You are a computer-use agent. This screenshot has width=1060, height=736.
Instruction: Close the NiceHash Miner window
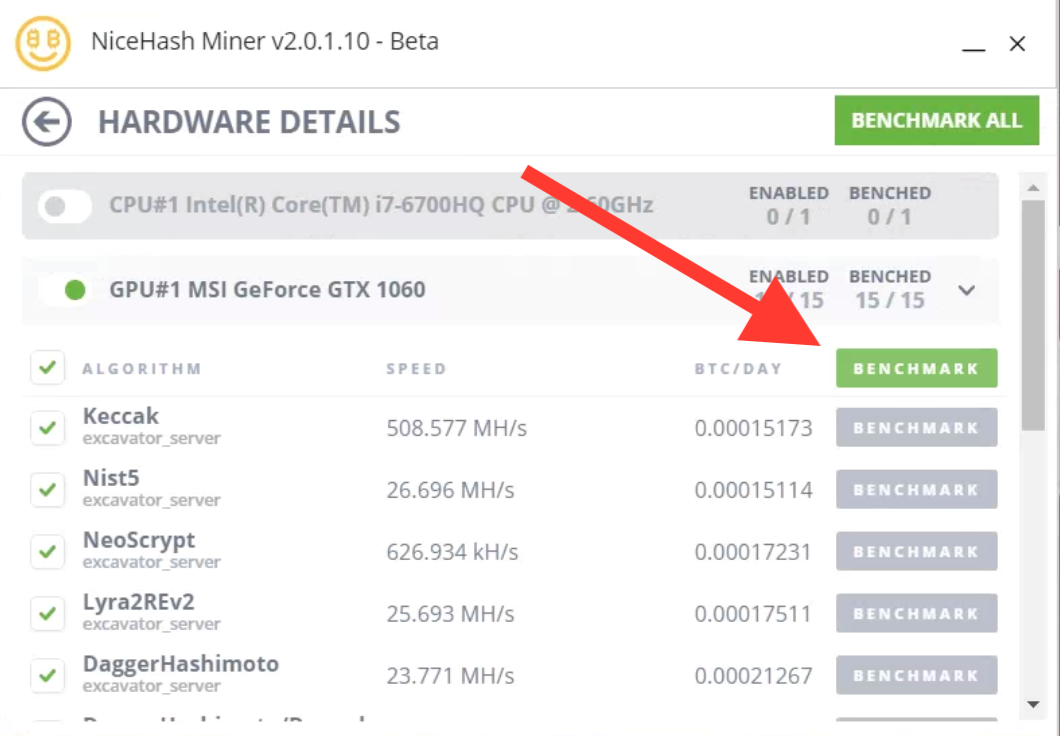point(1017,44)
